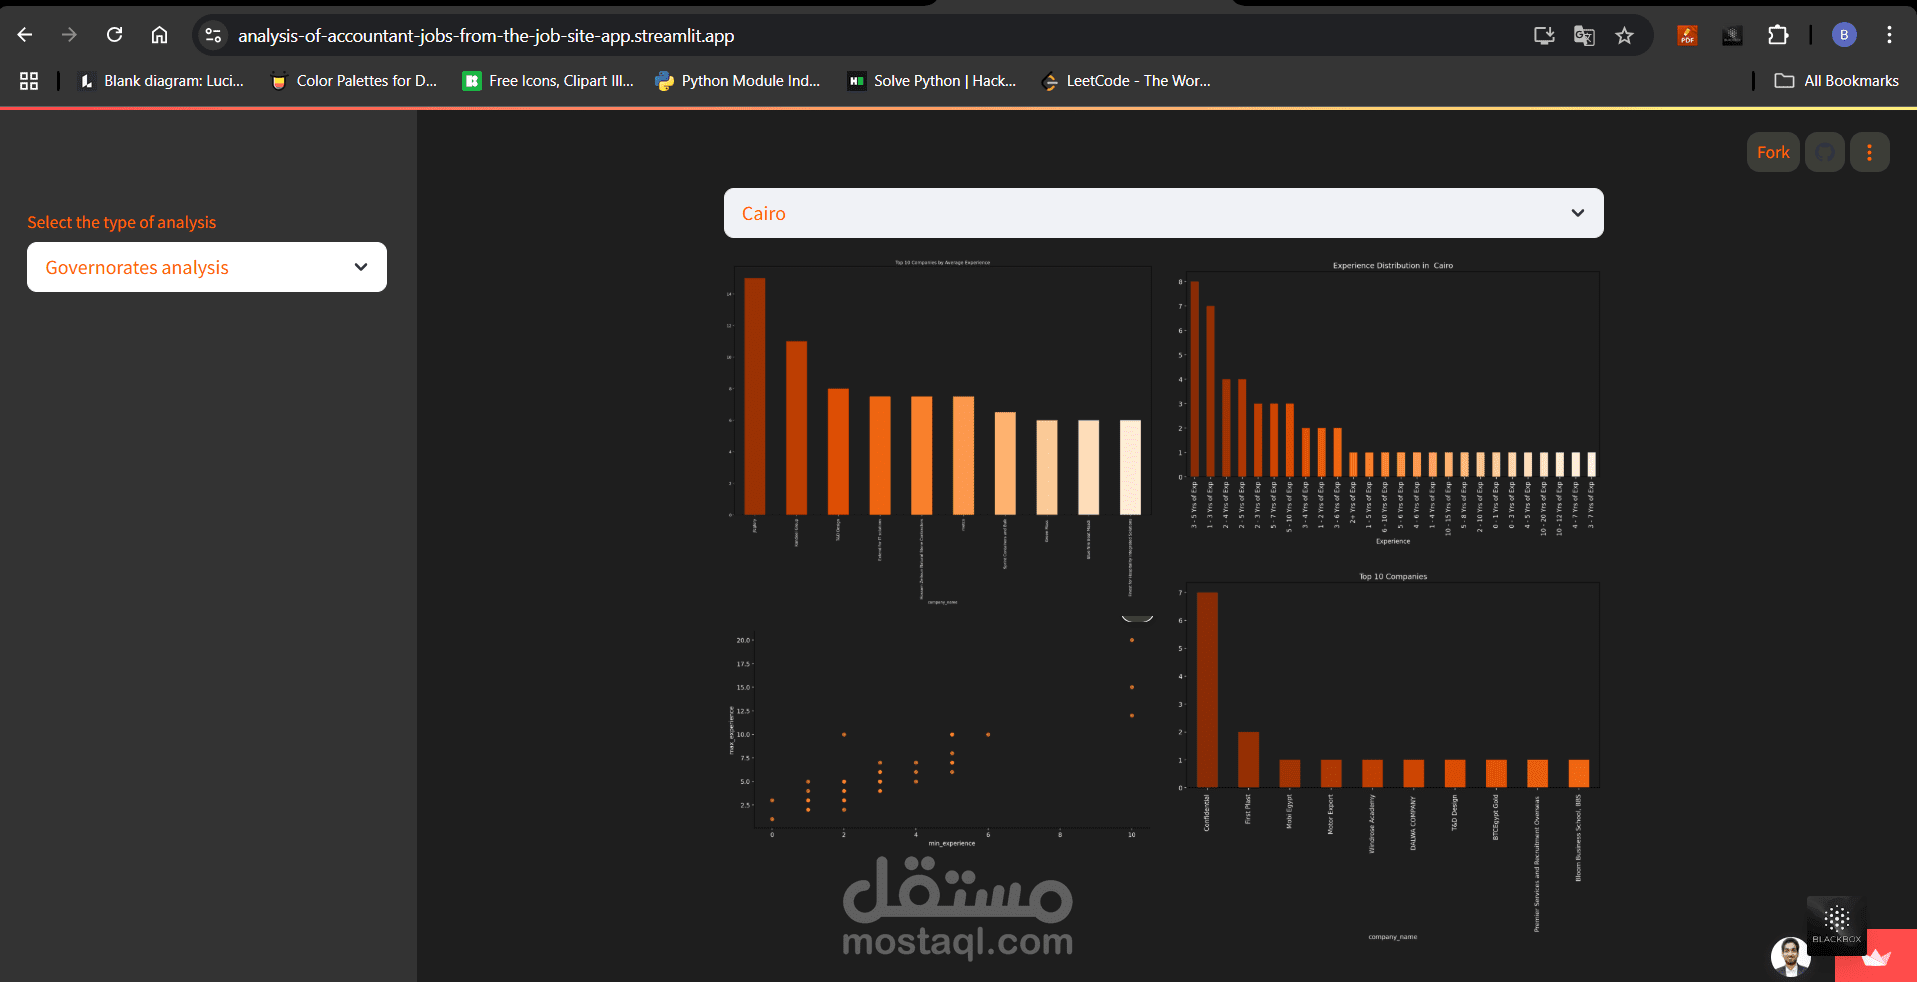1917x982 pixels.
Task: Click the browser forward arrow
Action: 69,35
